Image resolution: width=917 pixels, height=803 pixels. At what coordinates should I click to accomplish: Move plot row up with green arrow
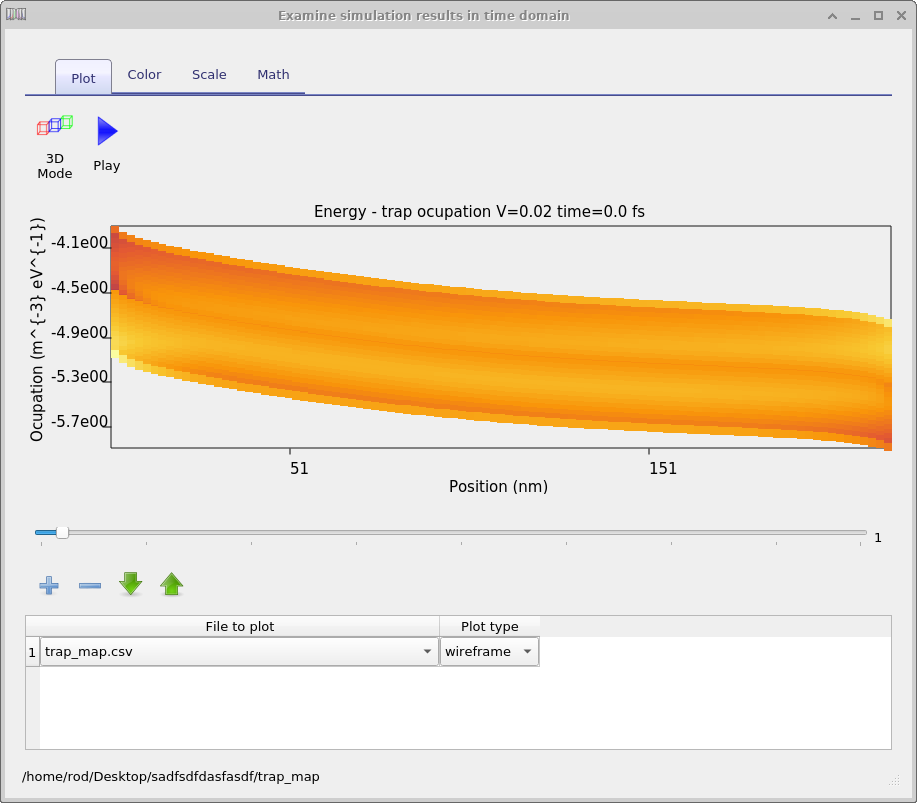(172, 584)
